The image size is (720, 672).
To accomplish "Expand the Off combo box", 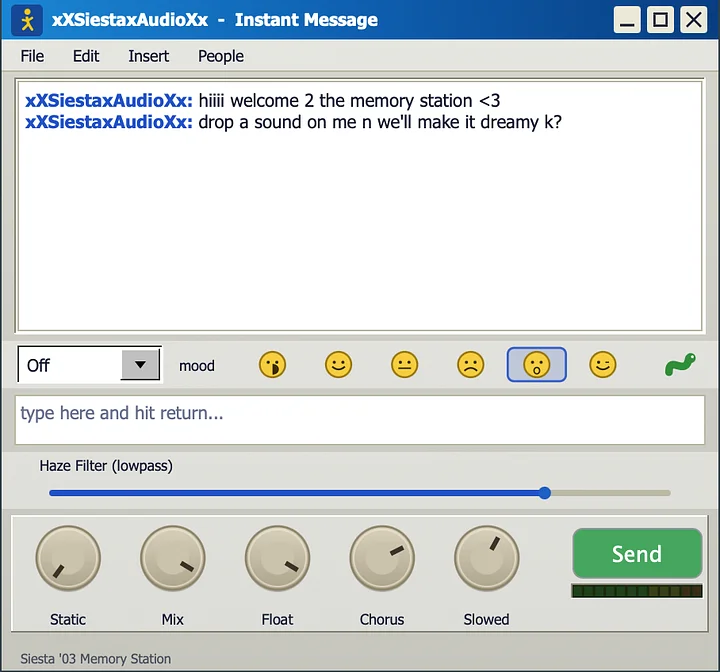I will pos(90,365).
